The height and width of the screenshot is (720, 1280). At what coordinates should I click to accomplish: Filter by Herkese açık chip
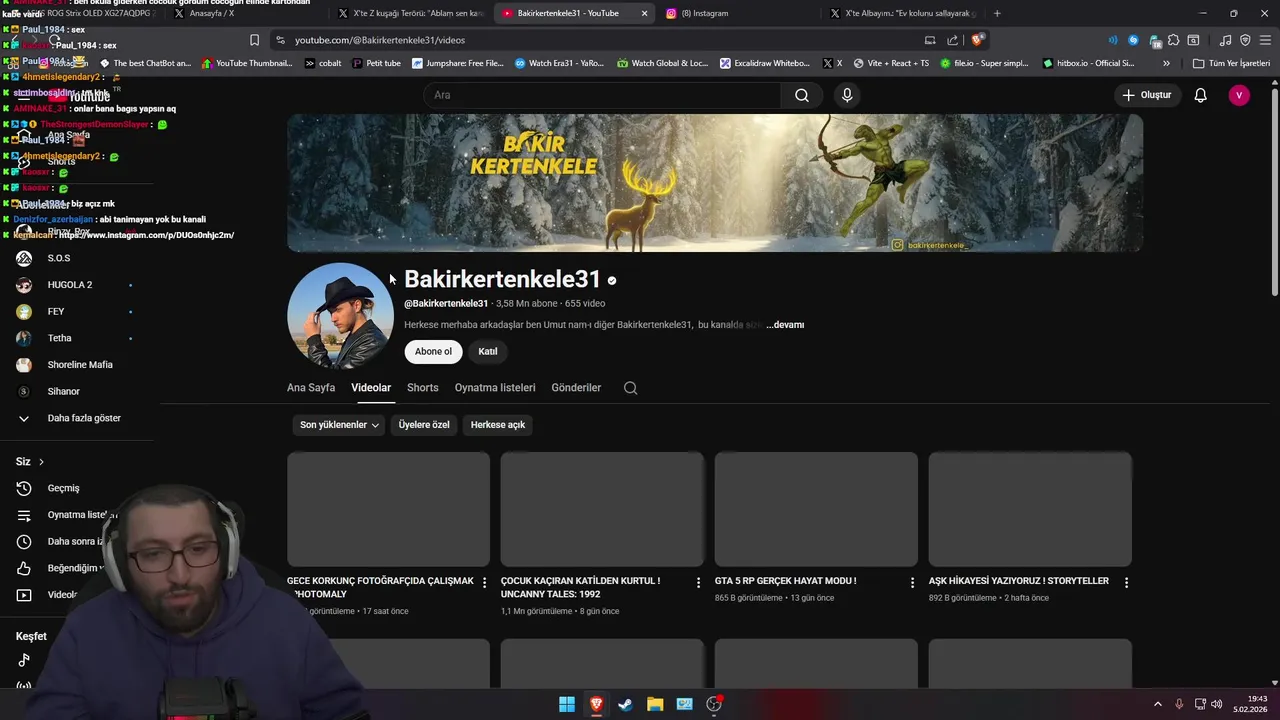click(x=498, y=425)
